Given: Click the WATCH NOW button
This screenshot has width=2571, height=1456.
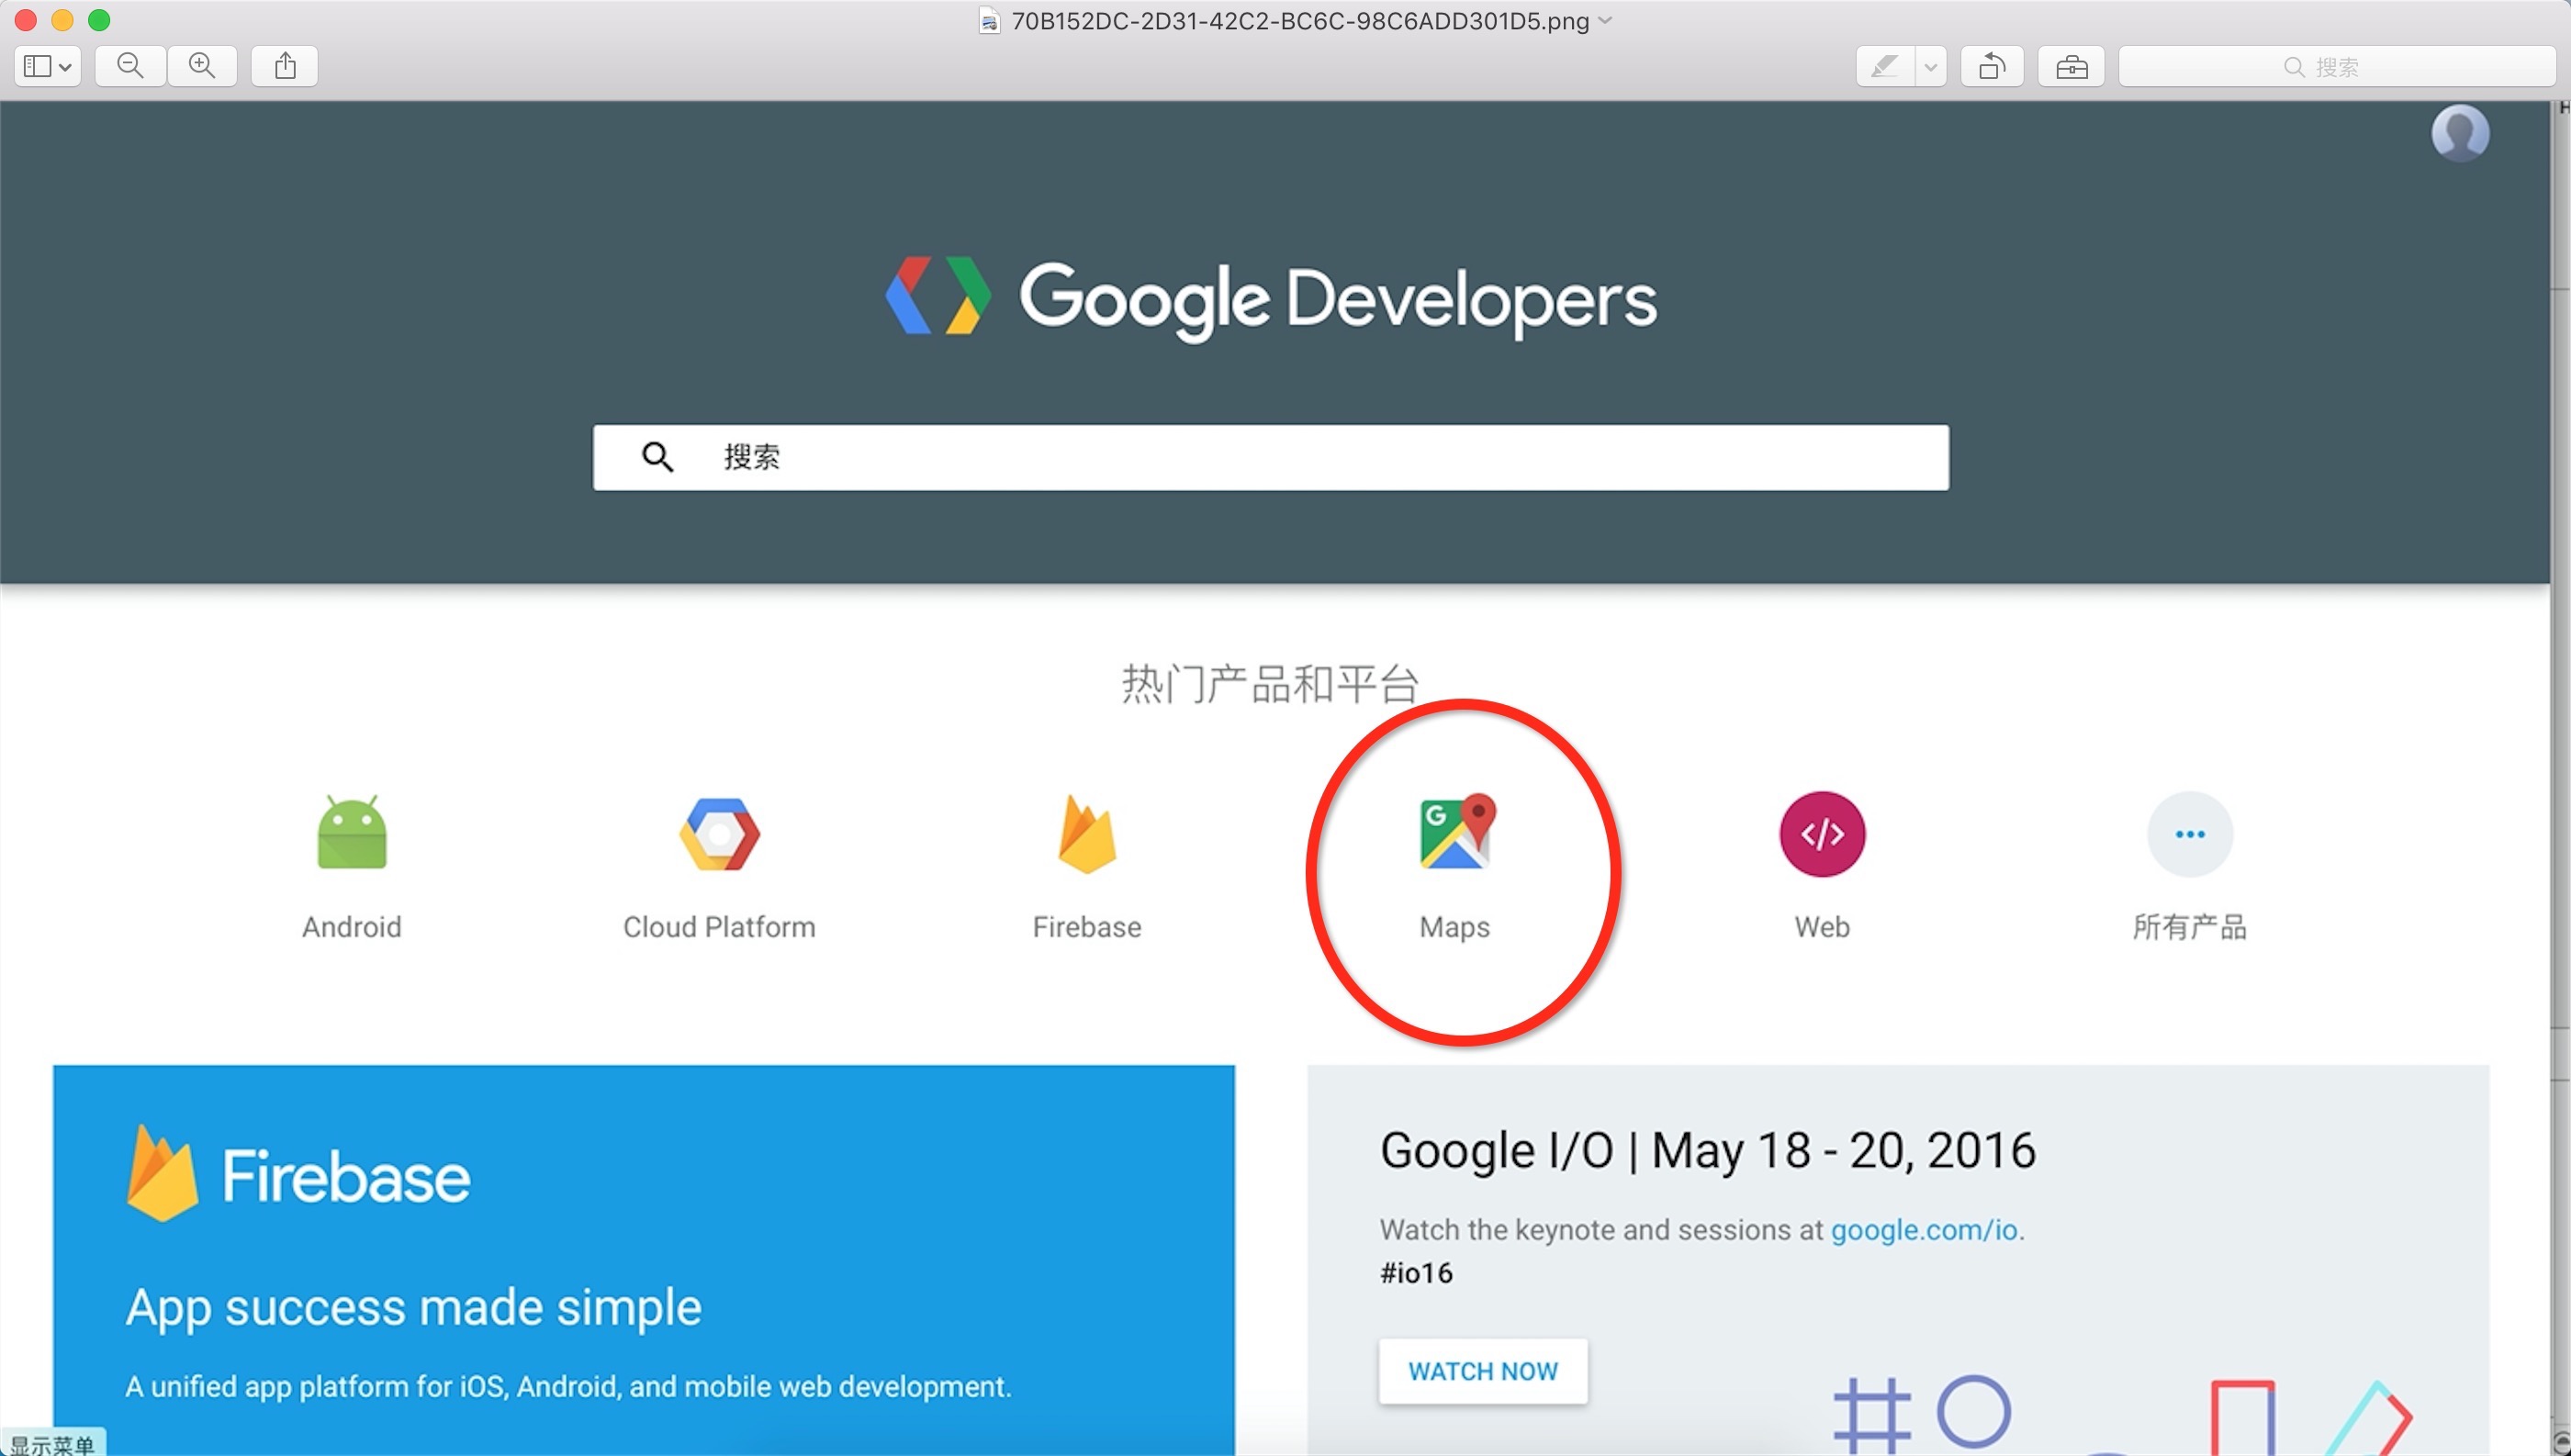Looking at the screenshot, I should (1483, 1371).
